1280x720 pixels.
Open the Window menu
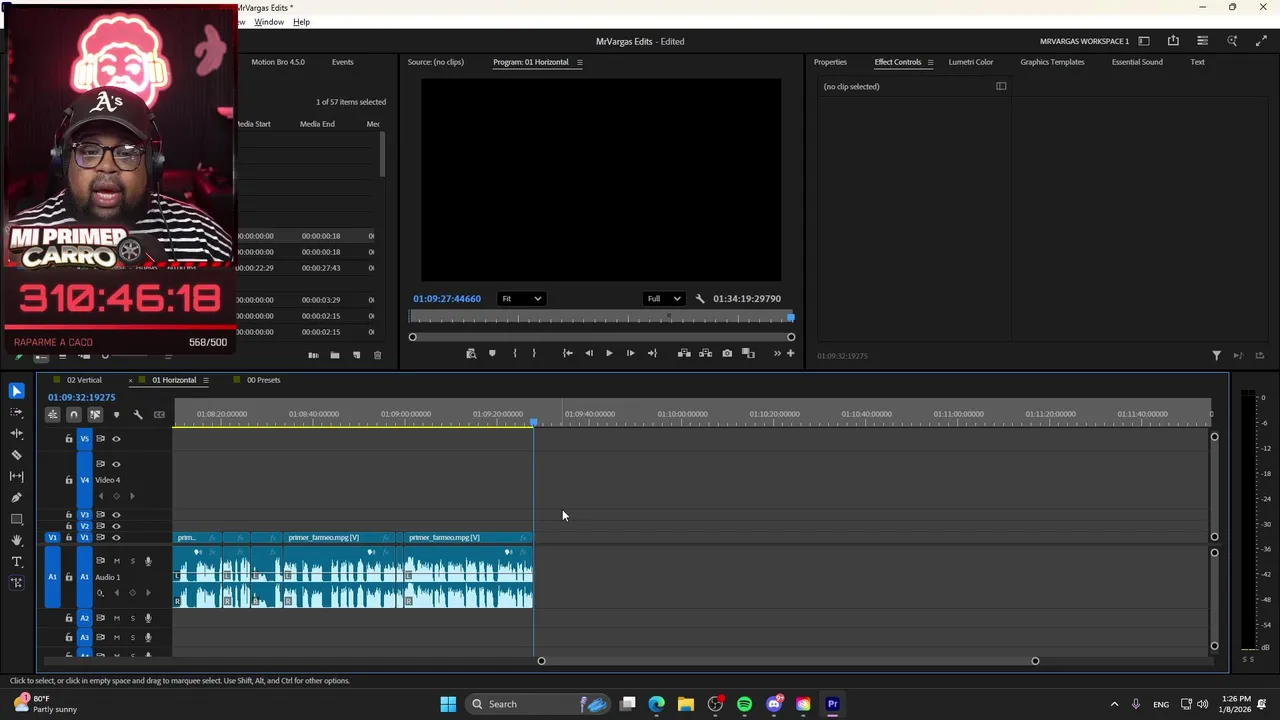(x=269, y=22)
